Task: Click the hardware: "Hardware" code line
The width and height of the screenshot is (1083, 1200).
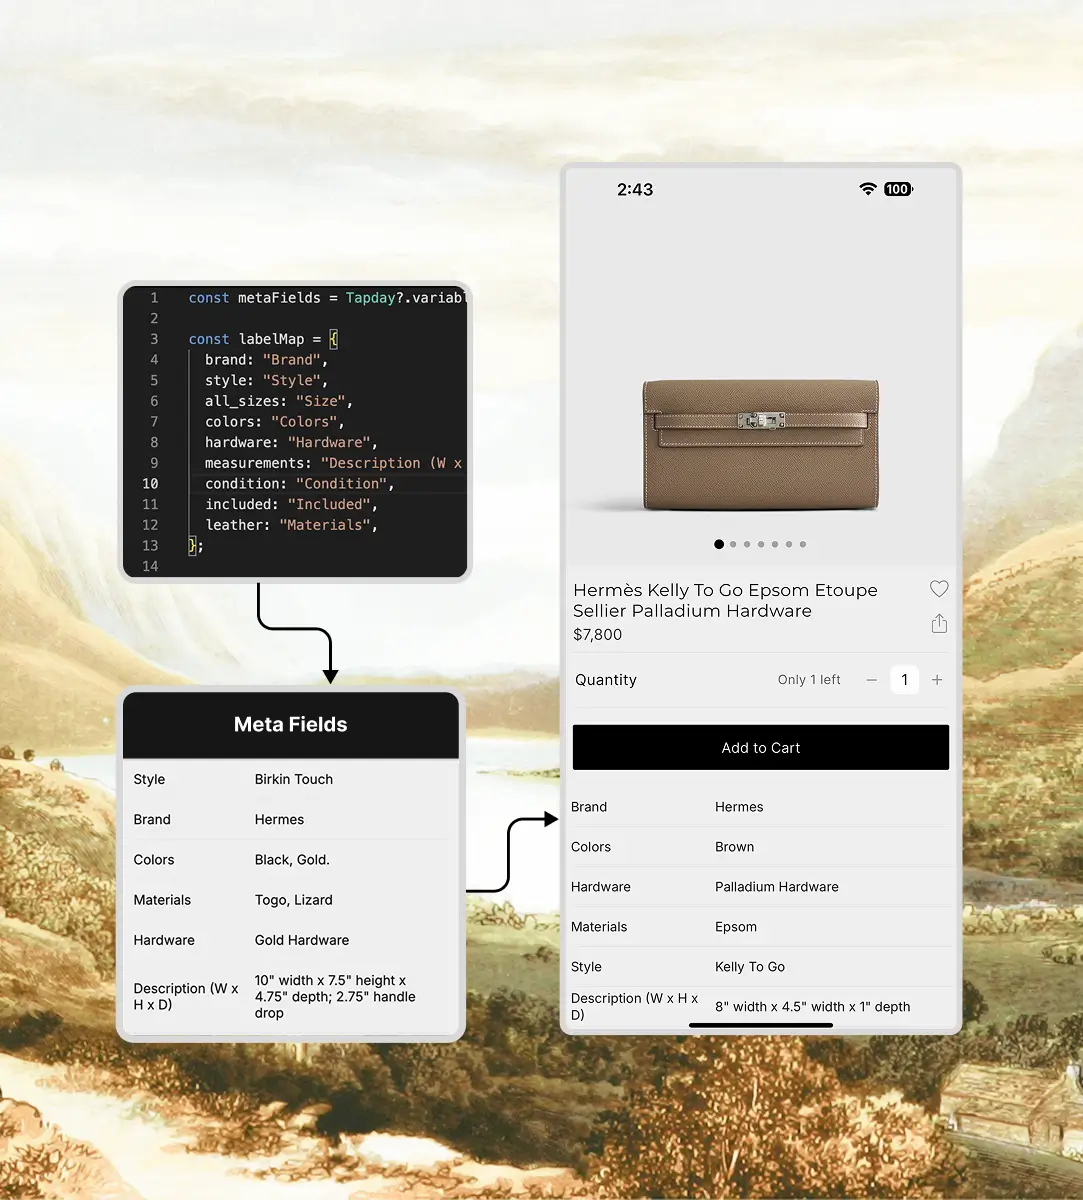Action: (x=292, y=442)
